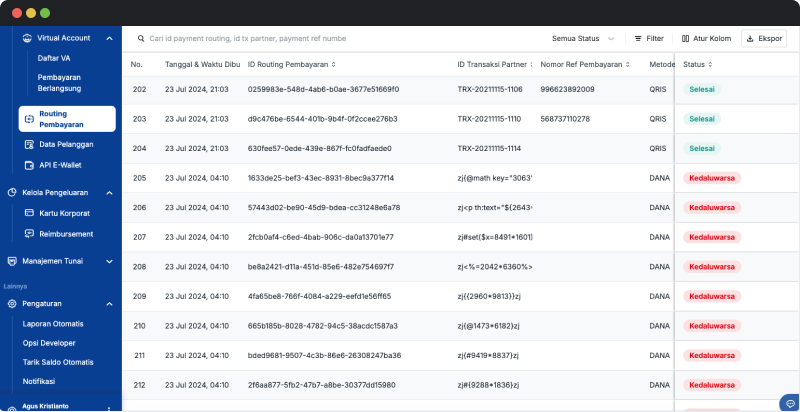Sort by ID Routing Pembayaran column
This screenshot has width=800, height=412.
pos(334,65)
